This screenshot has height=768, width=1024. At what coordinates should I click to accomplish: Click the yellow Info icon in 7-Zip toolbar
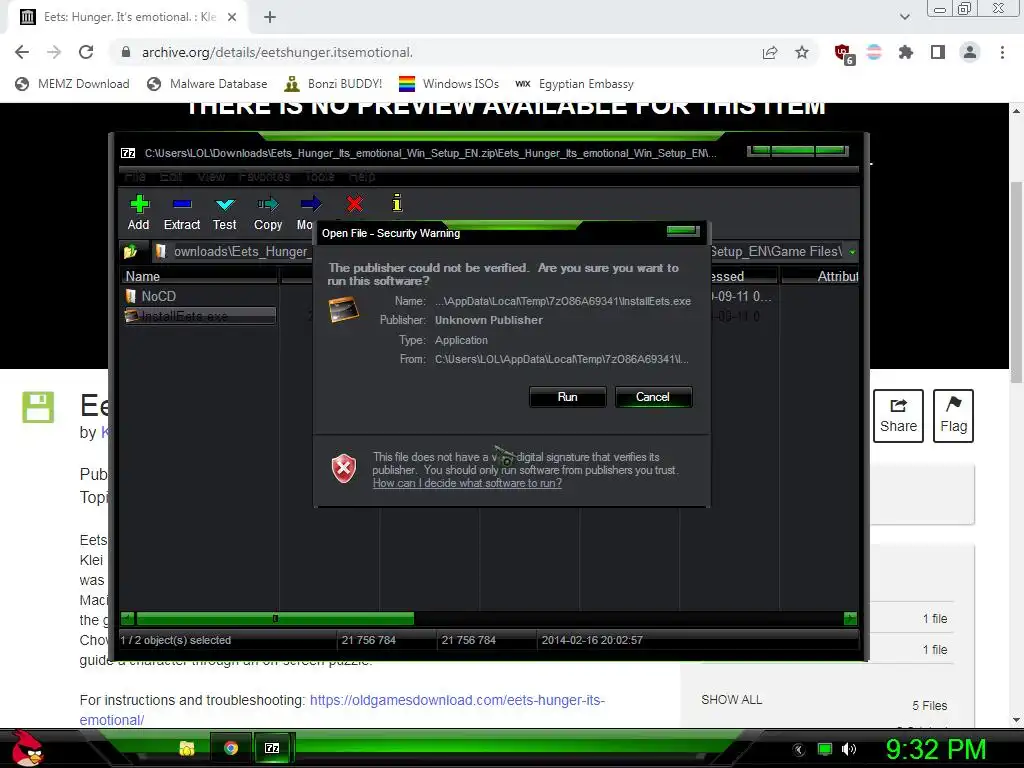click(397, 203)
